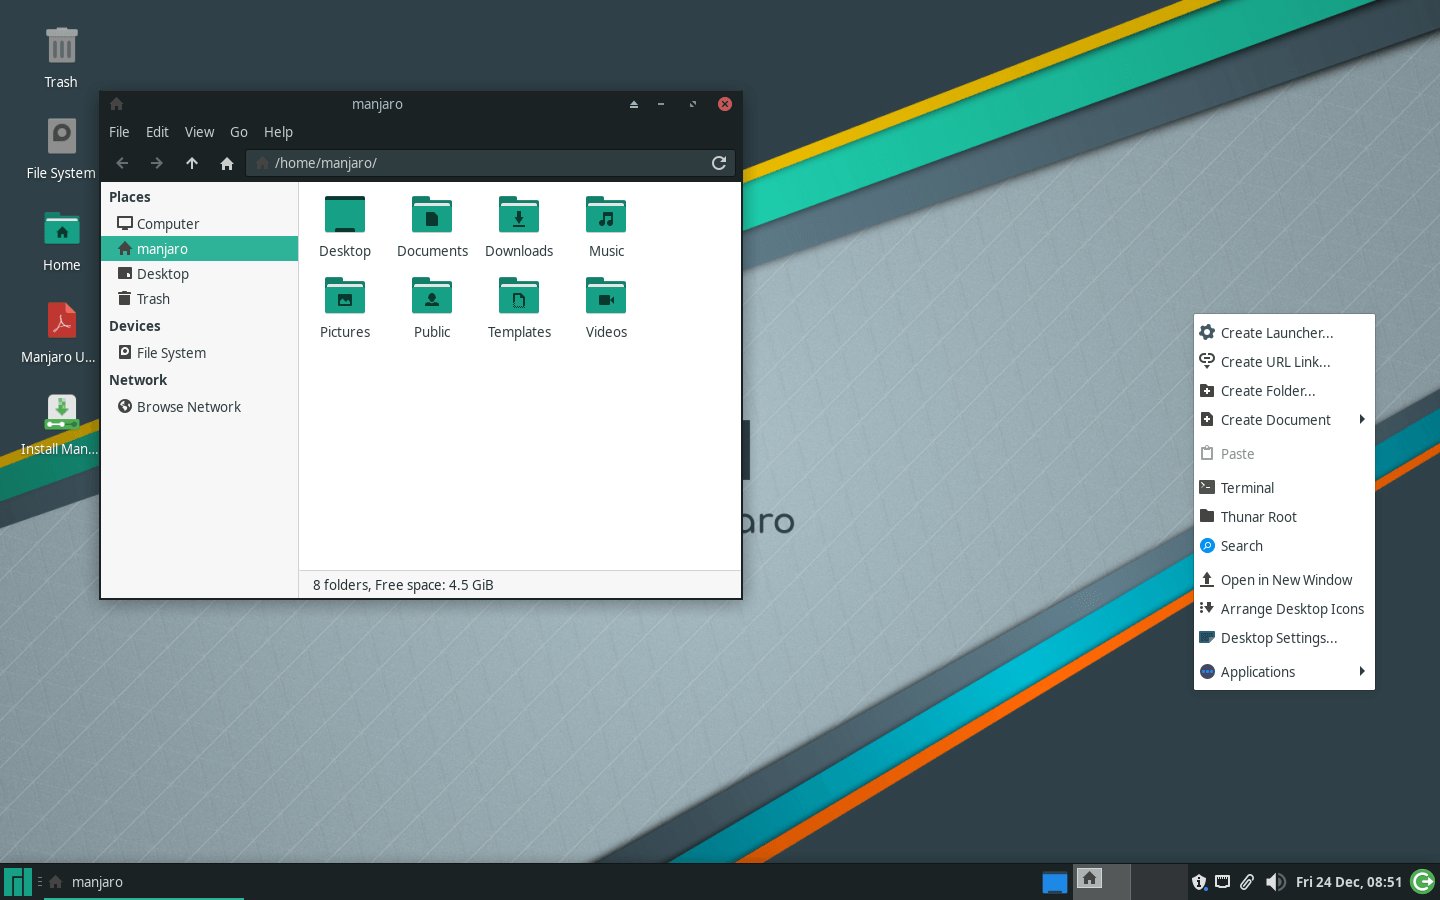Choose Open in New Window

(1284, 580)
